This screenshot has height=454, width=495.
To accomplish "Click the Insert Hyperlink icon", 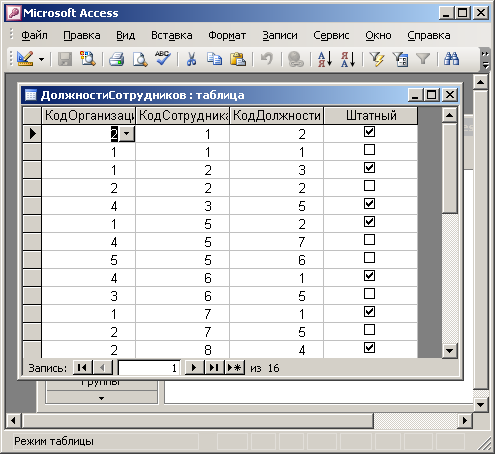I will coord(295,59).
